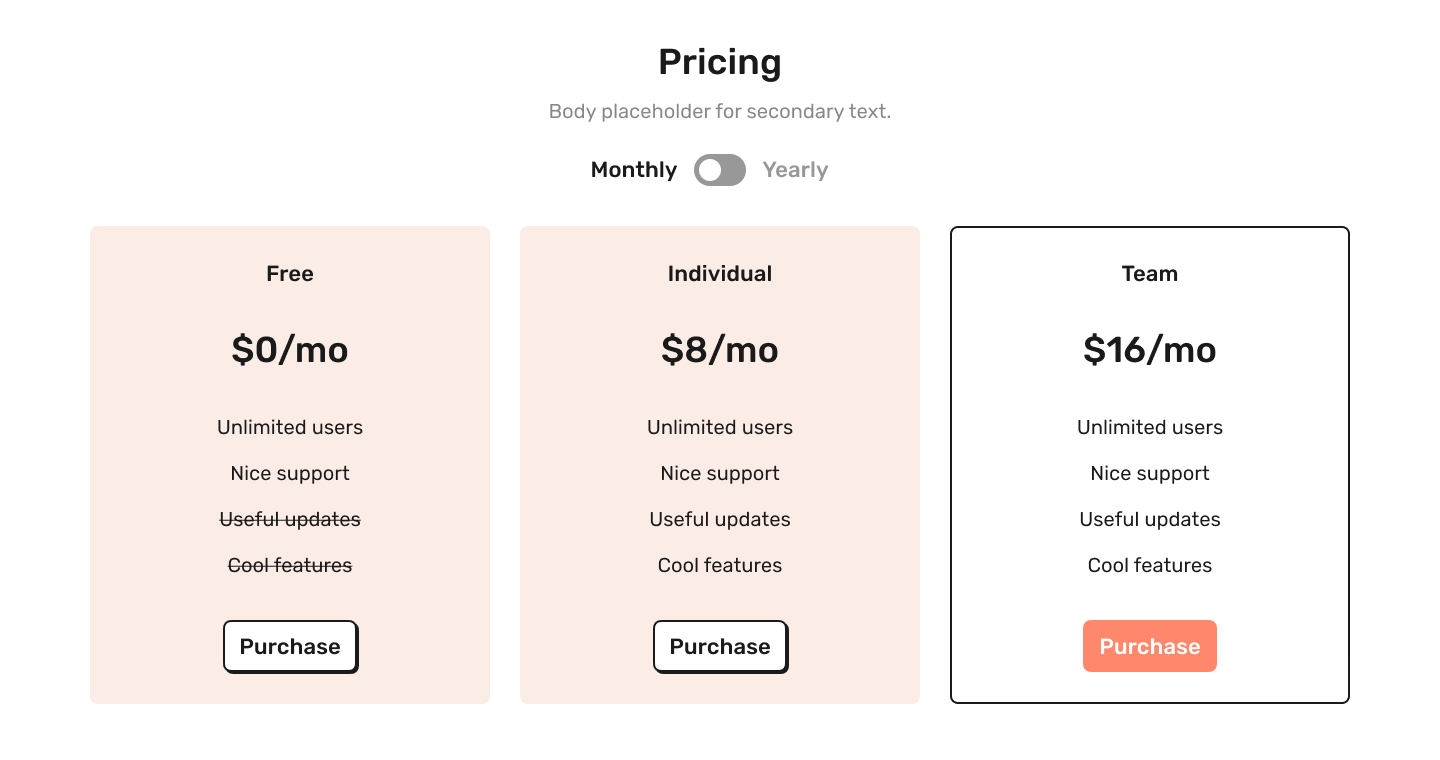Viewport: 1440px width, 760px height.
Task: Click the Free plan title
Action: 290,274
